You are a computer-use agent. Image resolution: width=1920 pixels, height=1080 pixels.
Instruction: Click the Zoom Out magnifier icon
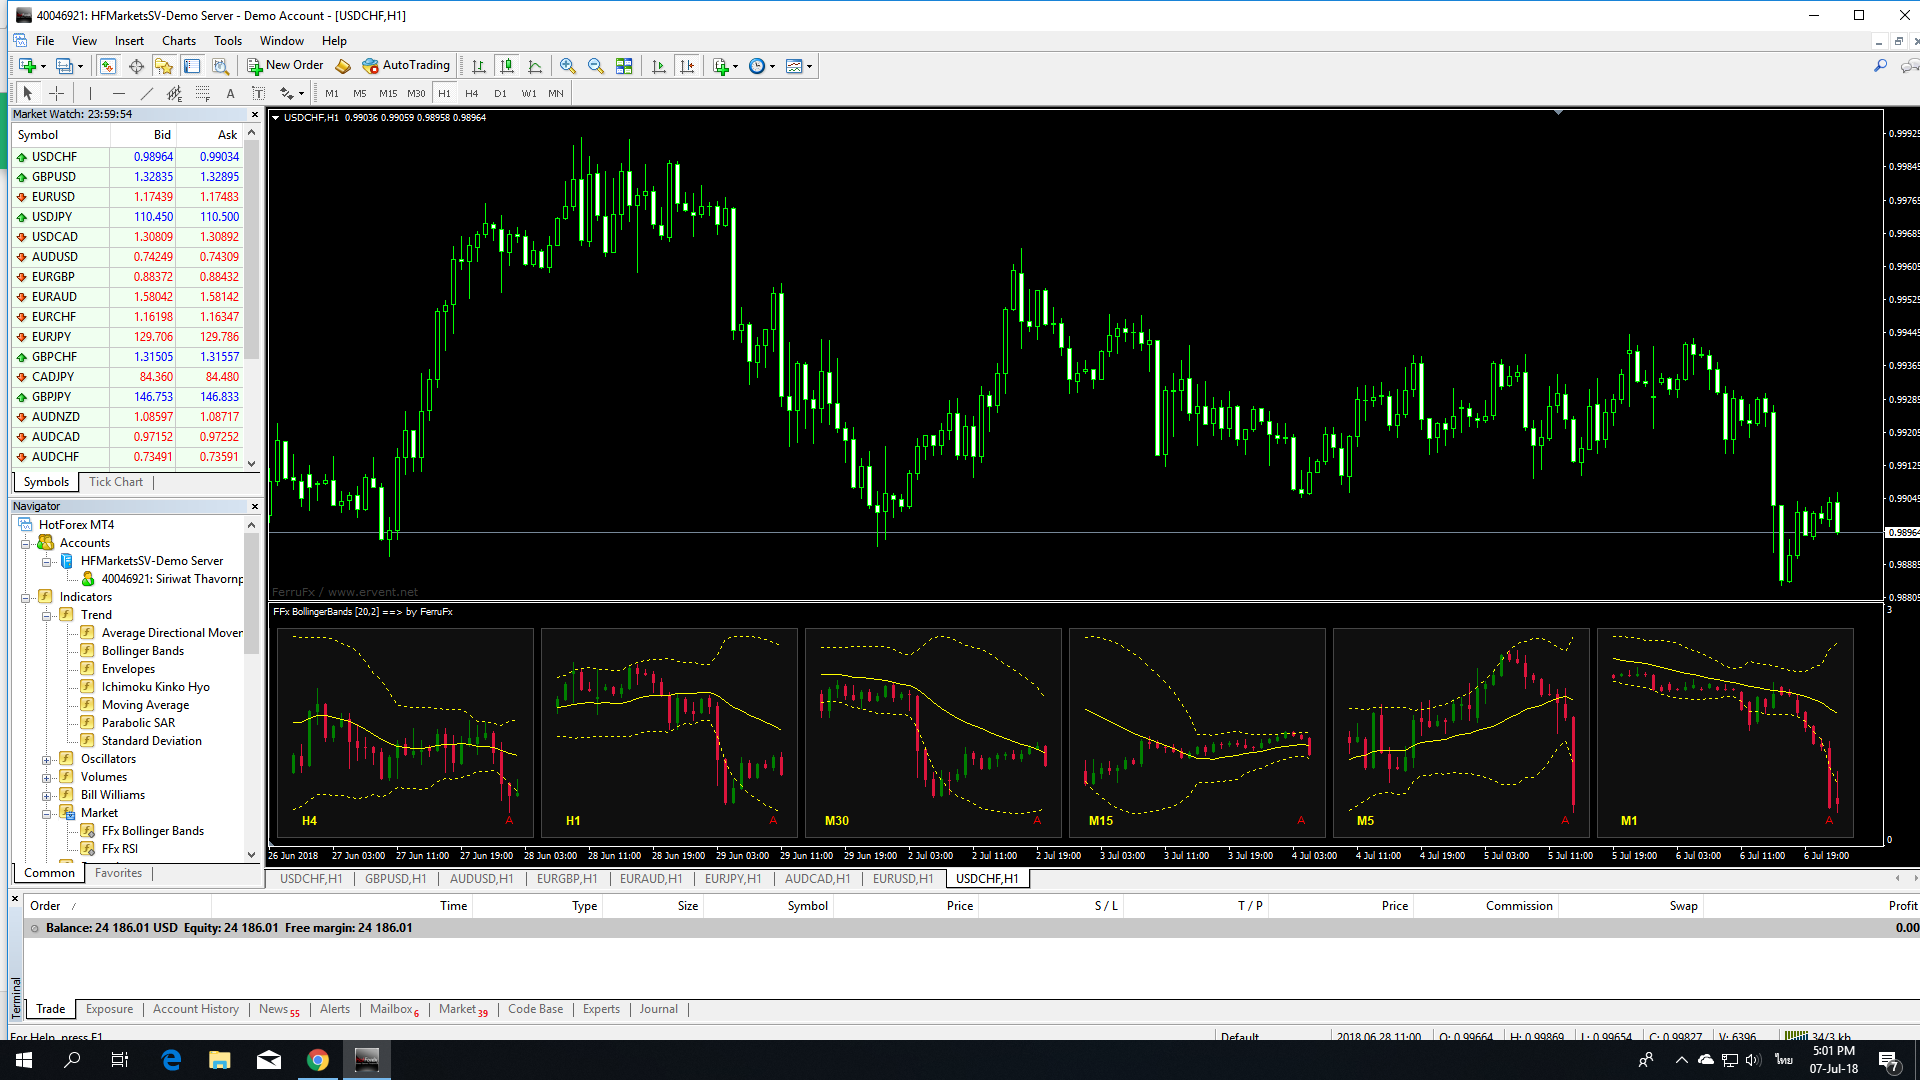tap(596, 66)
